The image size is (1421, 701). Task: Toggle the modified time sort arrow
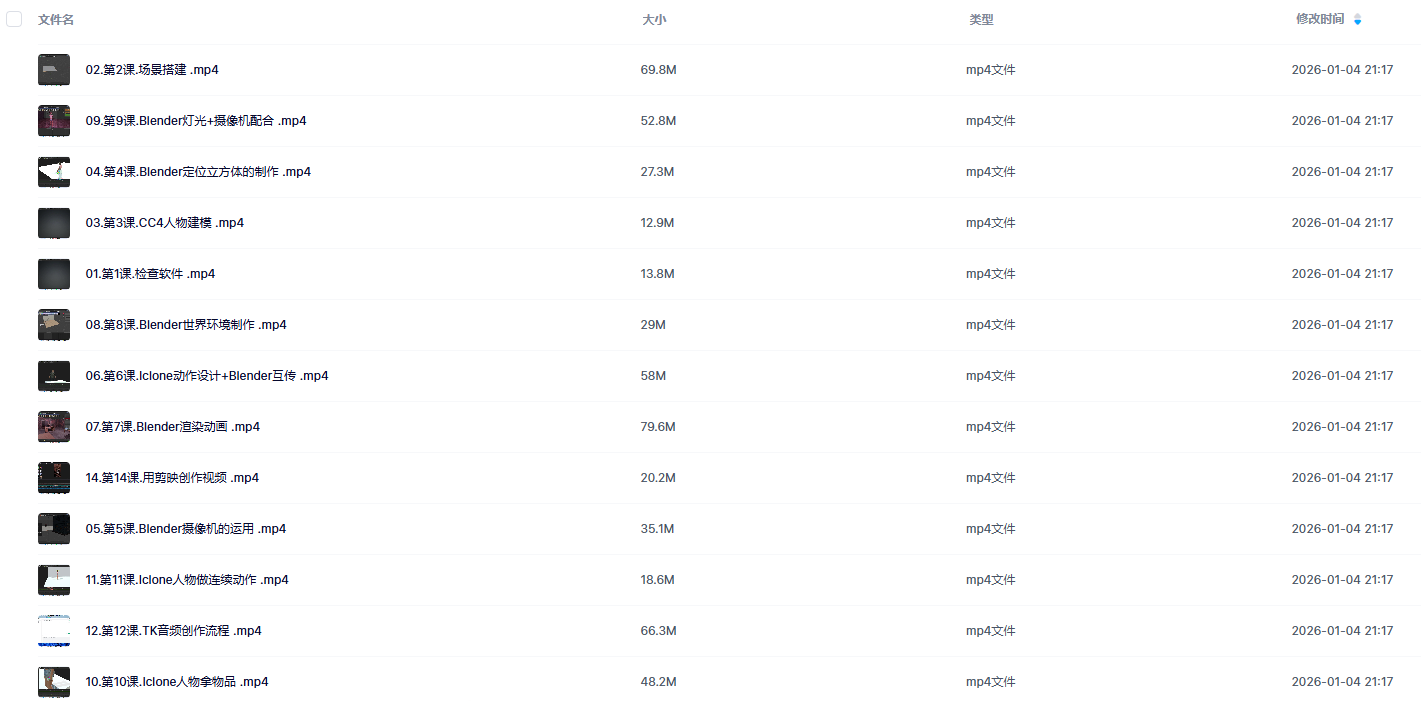tap(1357, 19)
